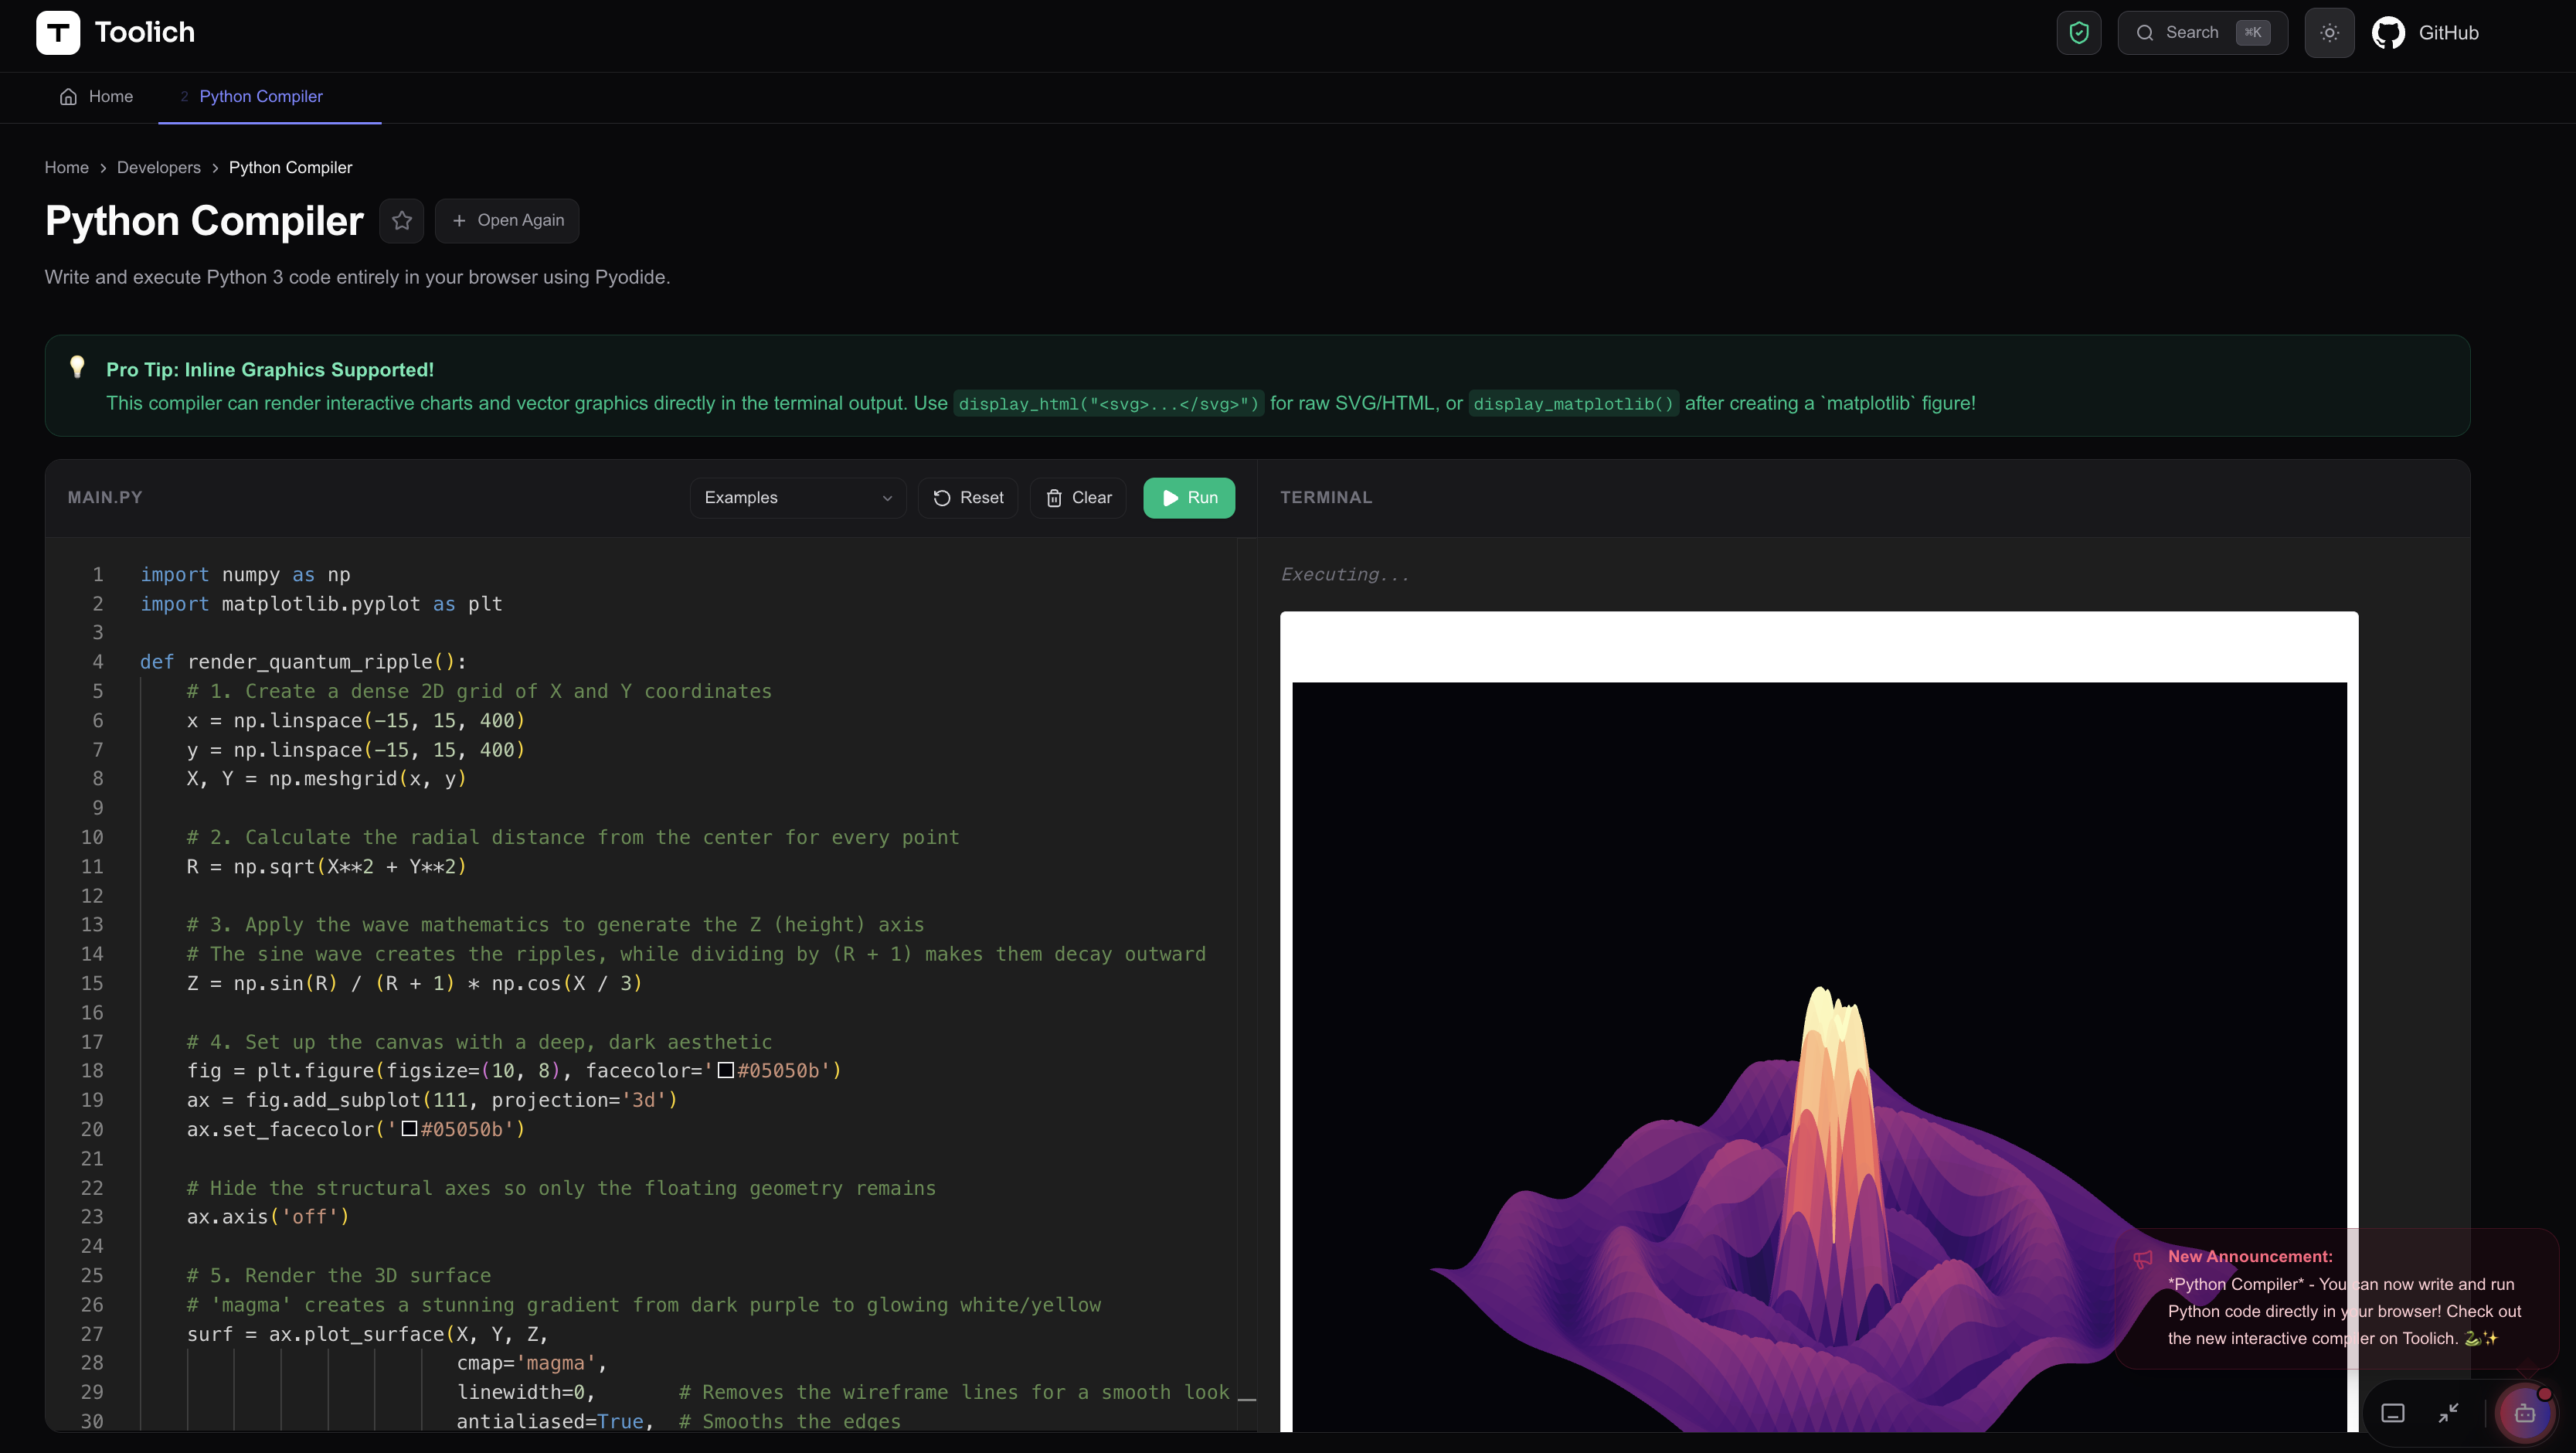Image resolution: width=2576 pixels, height=1453 pixels.
Task: Click the 'import numpy as np' line
Action: tap(245, 575)
